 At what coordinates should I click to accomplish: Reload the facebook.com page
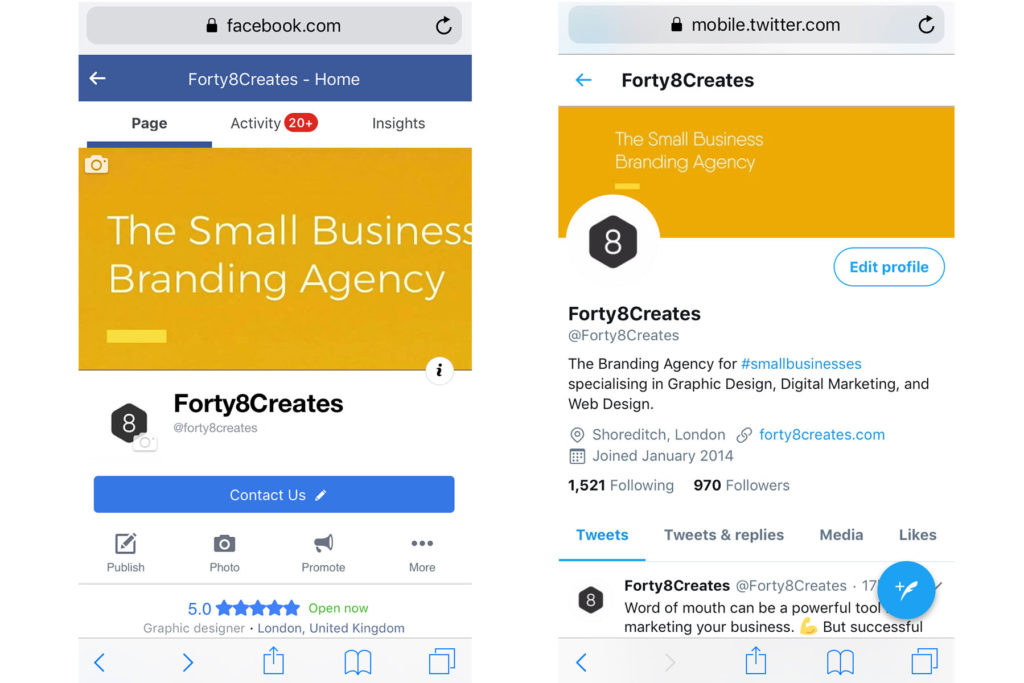(443, 25)
